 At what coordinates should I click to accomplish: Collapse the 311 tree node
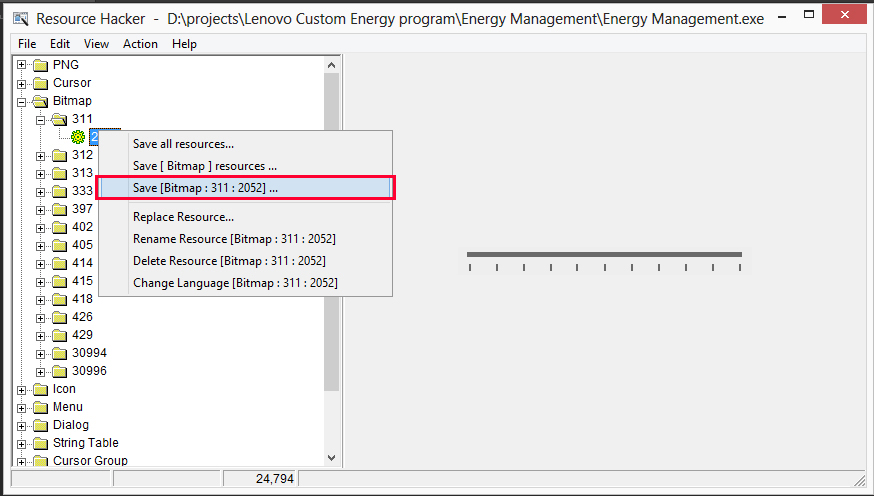41,120
